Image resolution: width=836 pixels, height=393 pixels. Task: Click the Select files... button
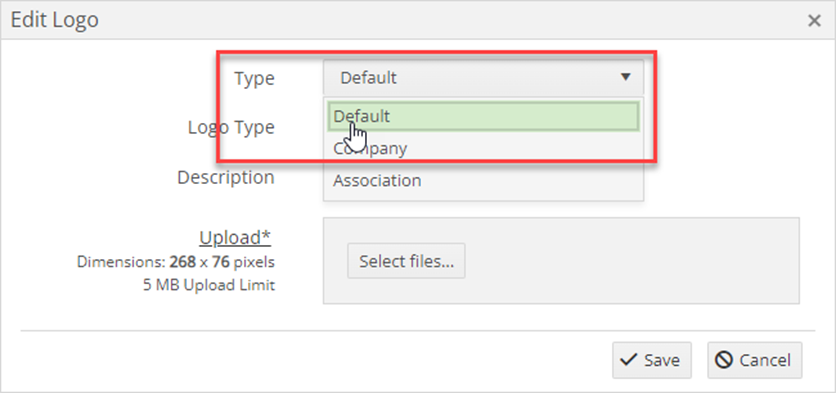click(406, 261)
